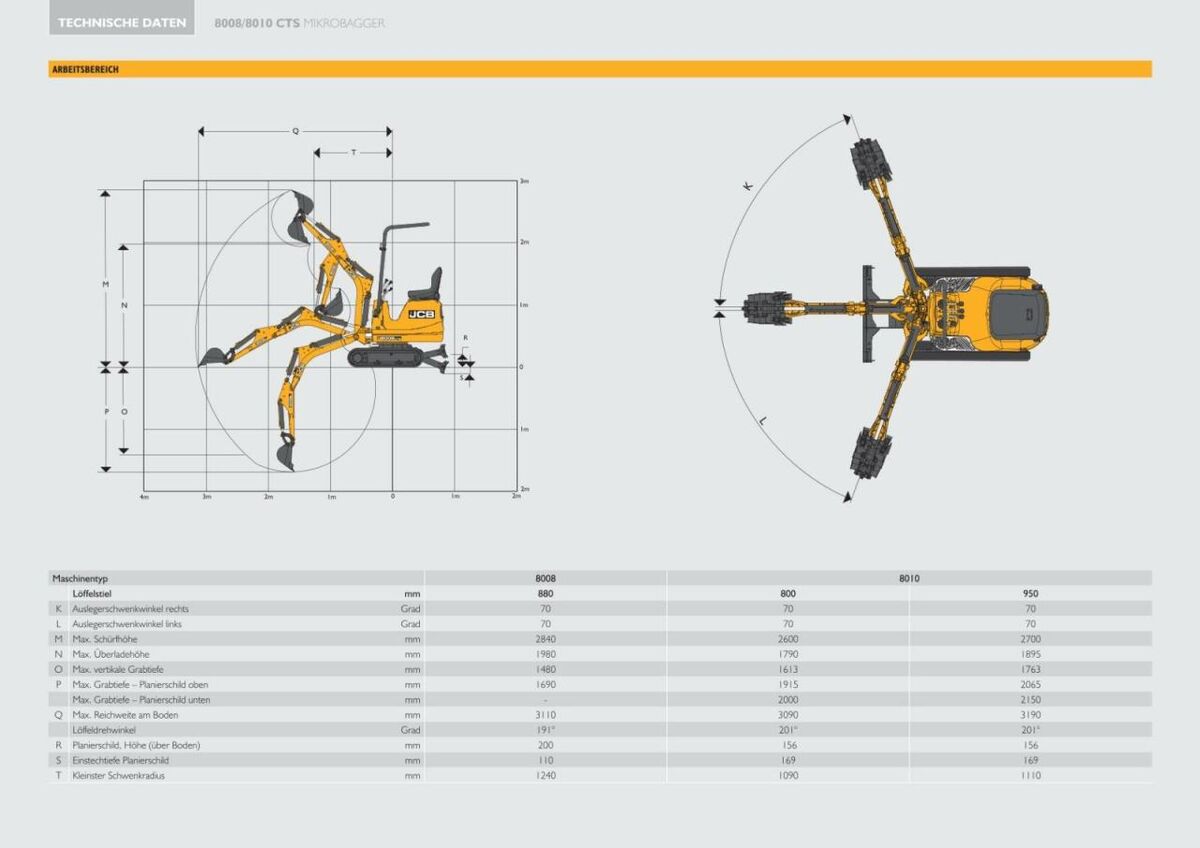
Task: Click the '2840' Schürfhöhe value
Action: click(545, 639)
